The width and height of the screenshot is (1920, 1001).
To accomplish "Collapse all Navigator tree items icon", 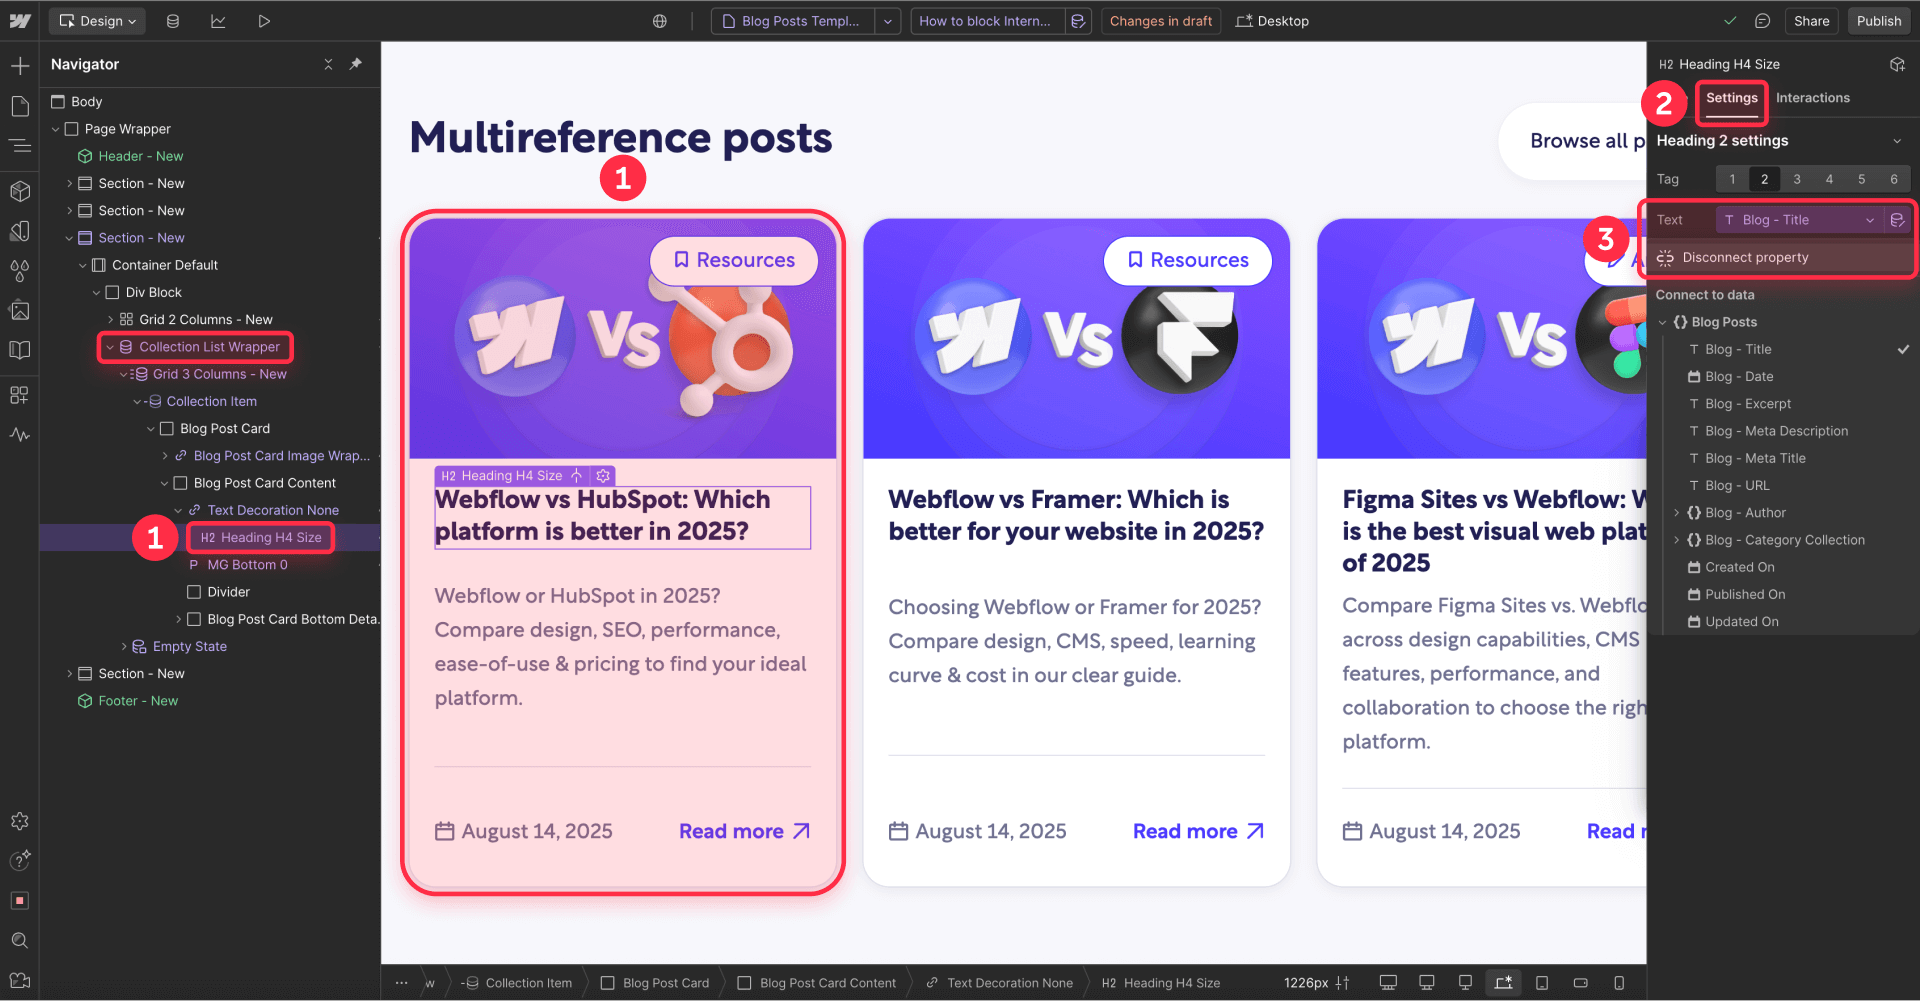I will tap(328, 64).
